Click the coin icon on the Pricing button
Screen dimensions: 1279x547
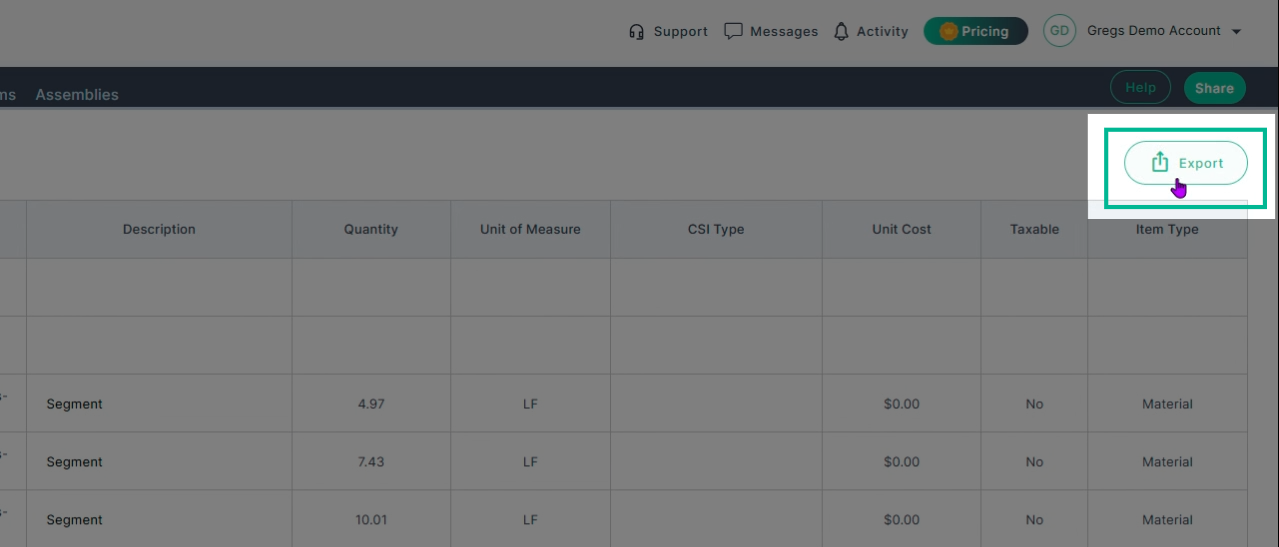click(x=948, y=31)
